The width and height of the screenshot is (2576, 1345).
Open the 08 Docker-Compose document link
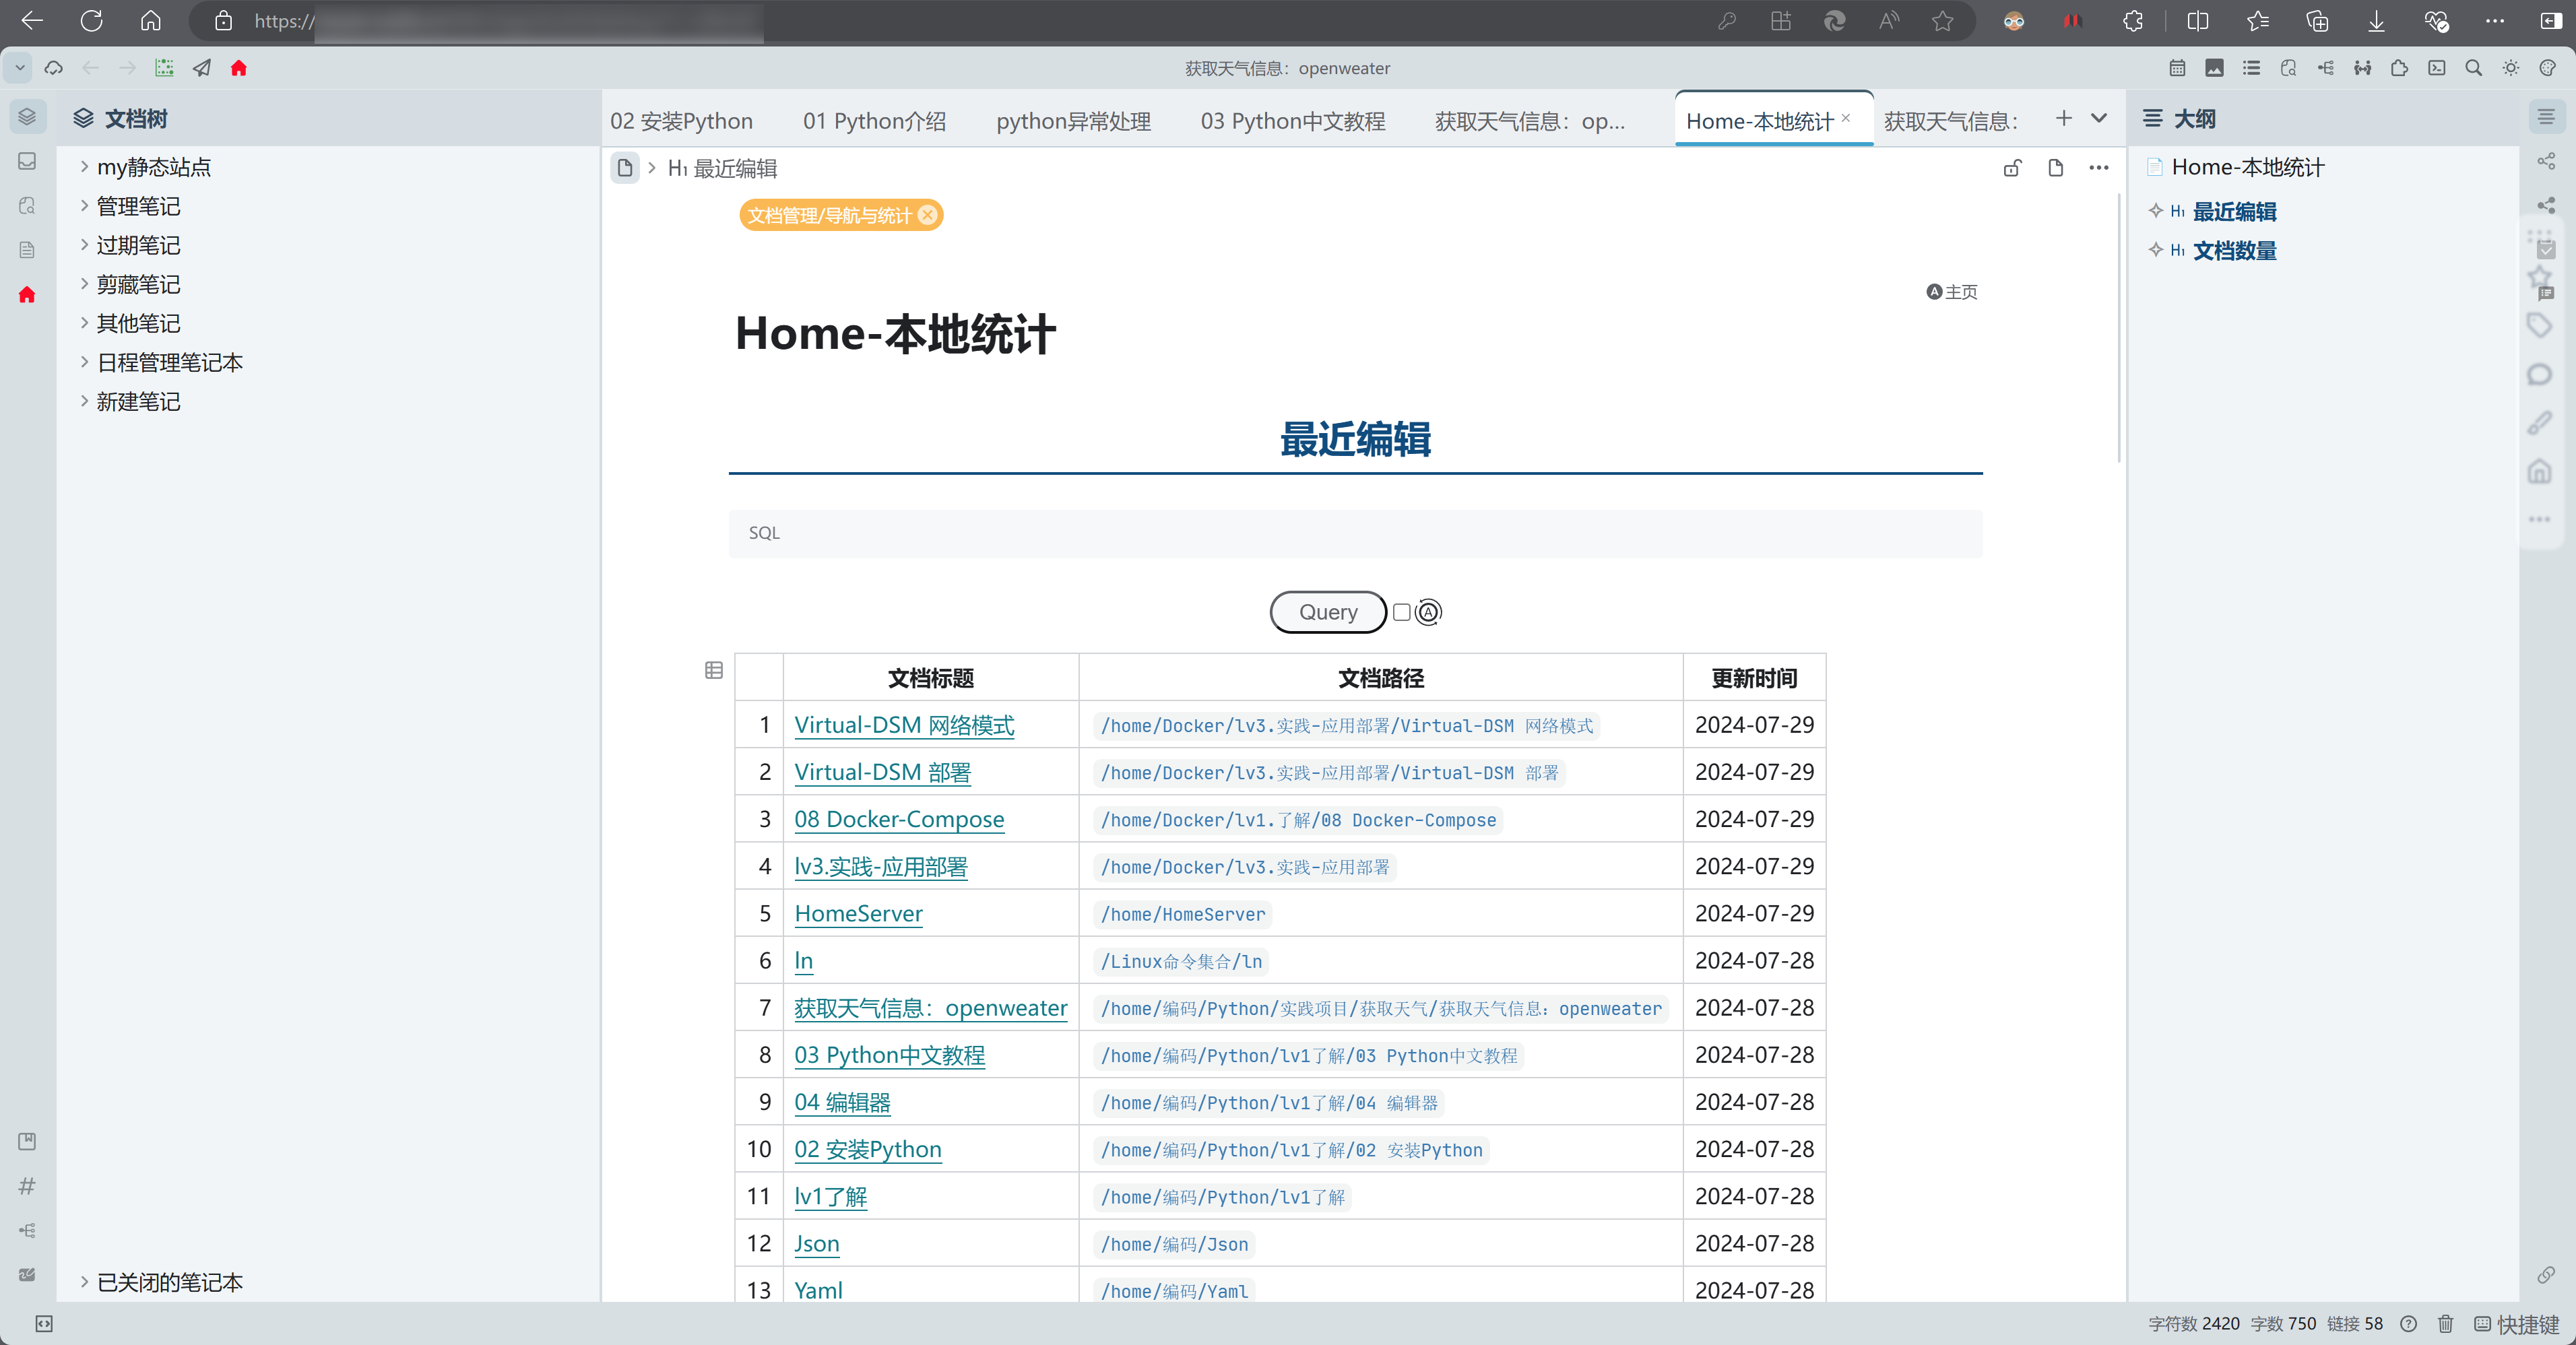[x=899, y=819]
